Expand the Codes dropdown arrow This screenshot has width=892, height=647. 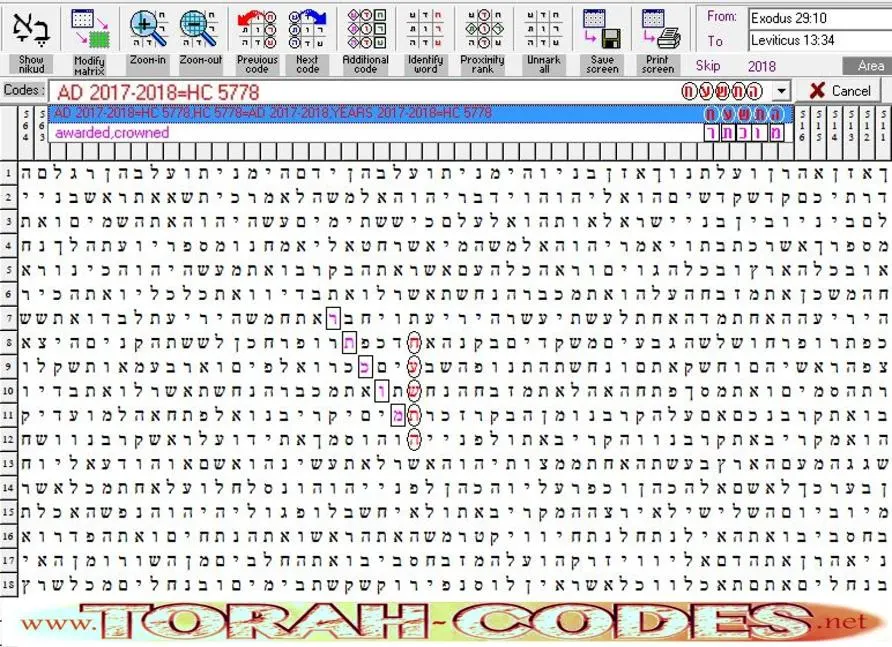tap(782, 91)
